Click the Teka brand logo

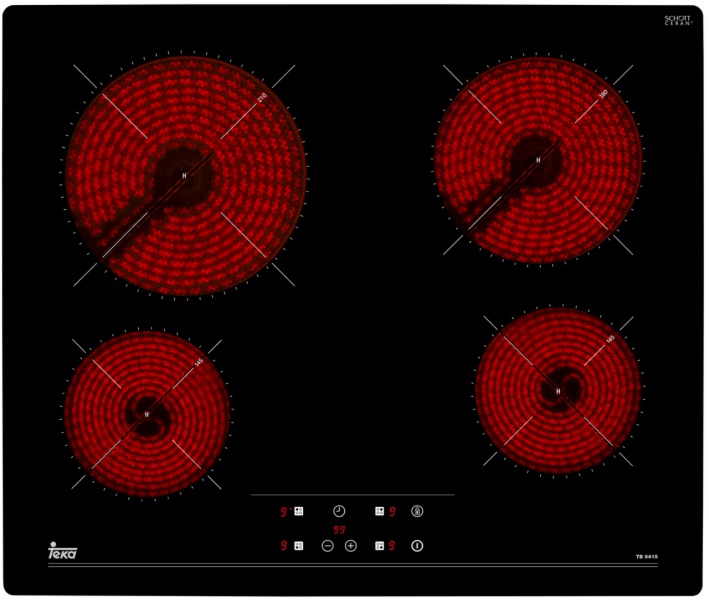click(62, 552)
